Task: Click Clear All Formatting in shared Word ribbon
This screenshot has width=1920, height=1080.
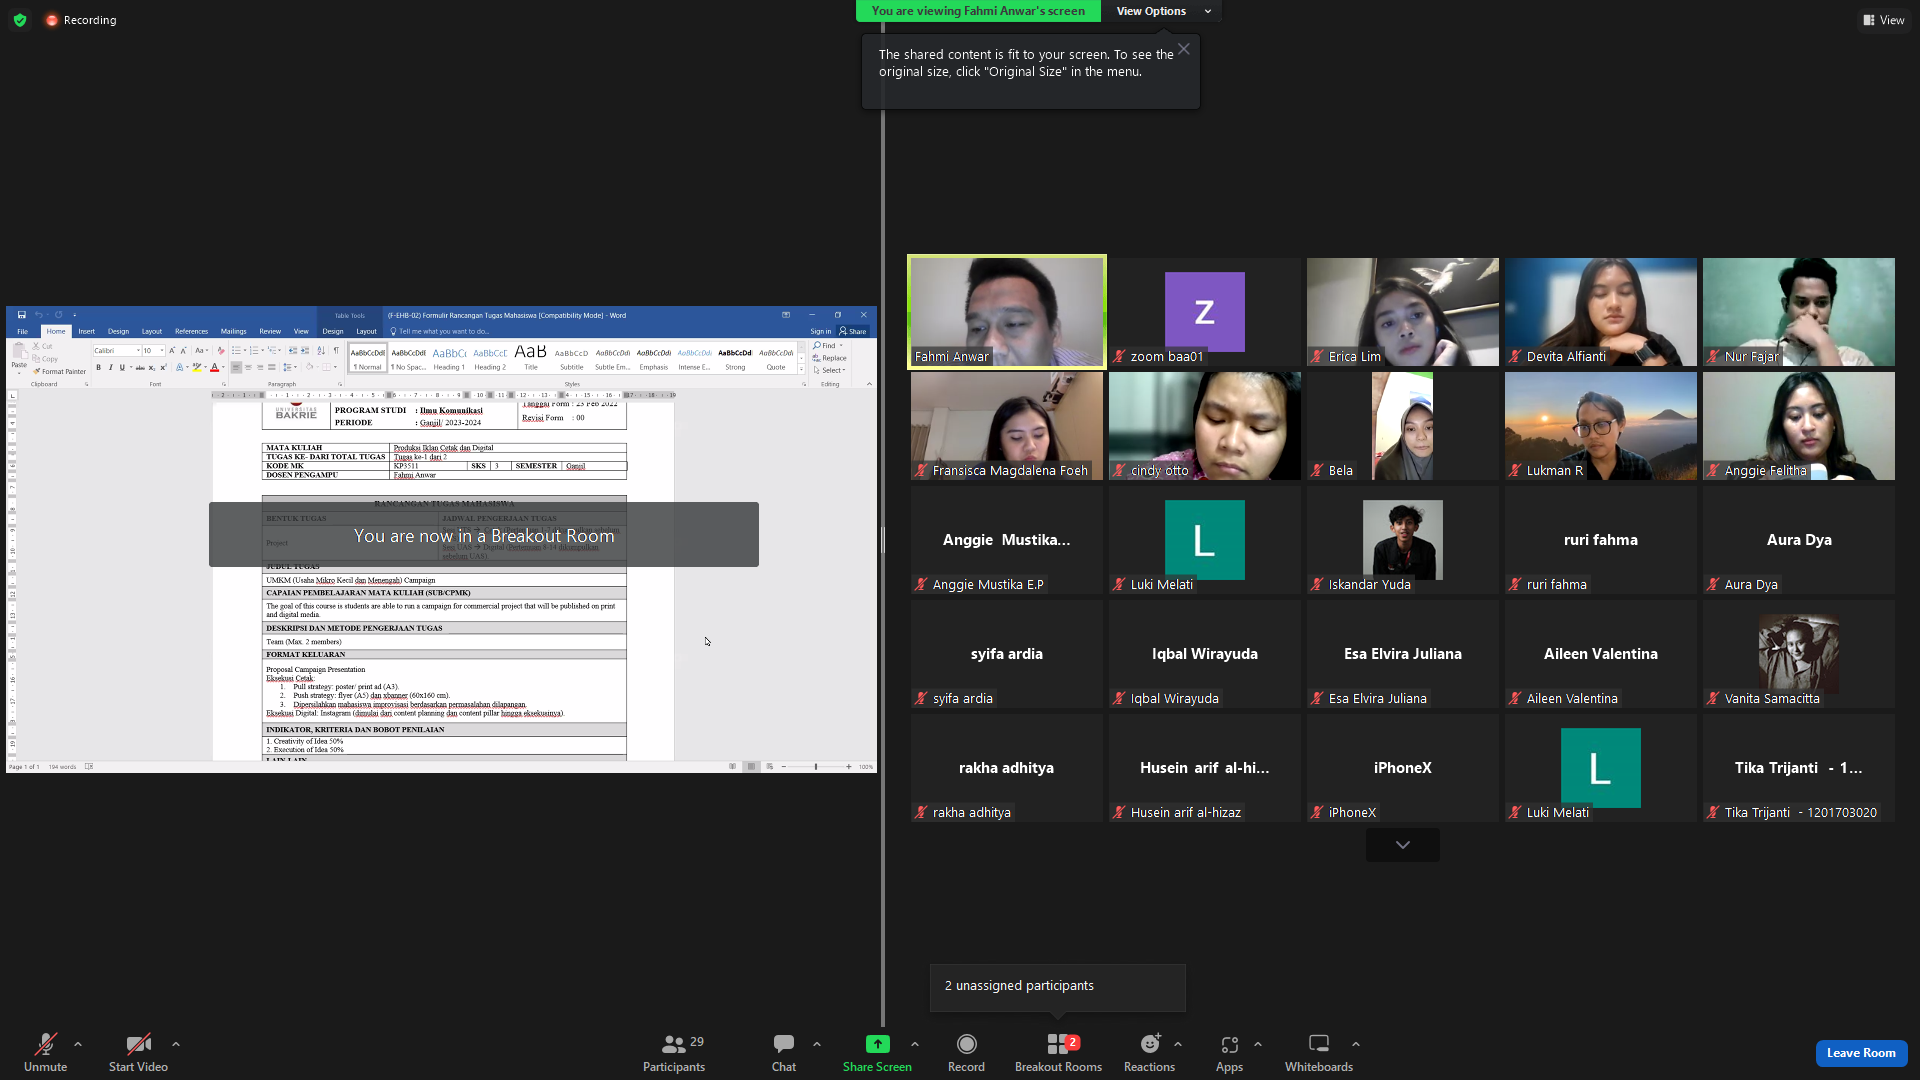Action: [x=220, y=351]
